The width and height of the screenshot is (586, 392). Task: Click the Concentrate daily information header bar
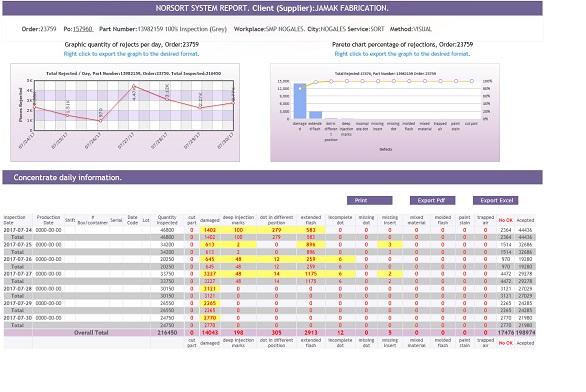point(272,177)
